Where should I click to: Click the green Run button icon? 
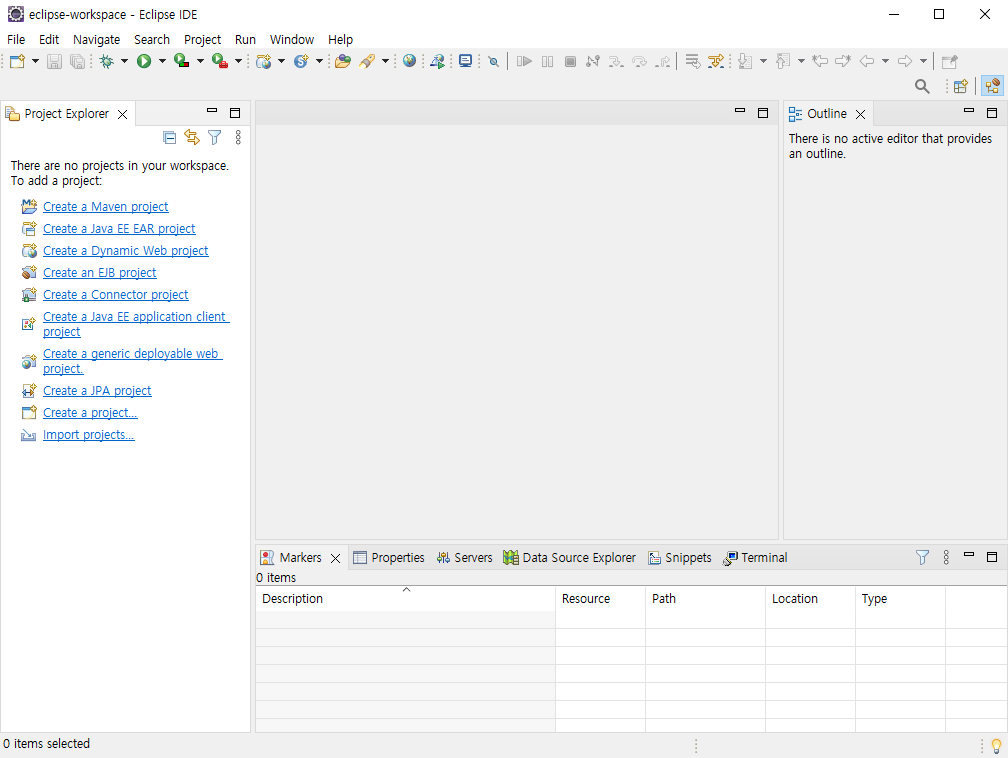click(144, 61)
